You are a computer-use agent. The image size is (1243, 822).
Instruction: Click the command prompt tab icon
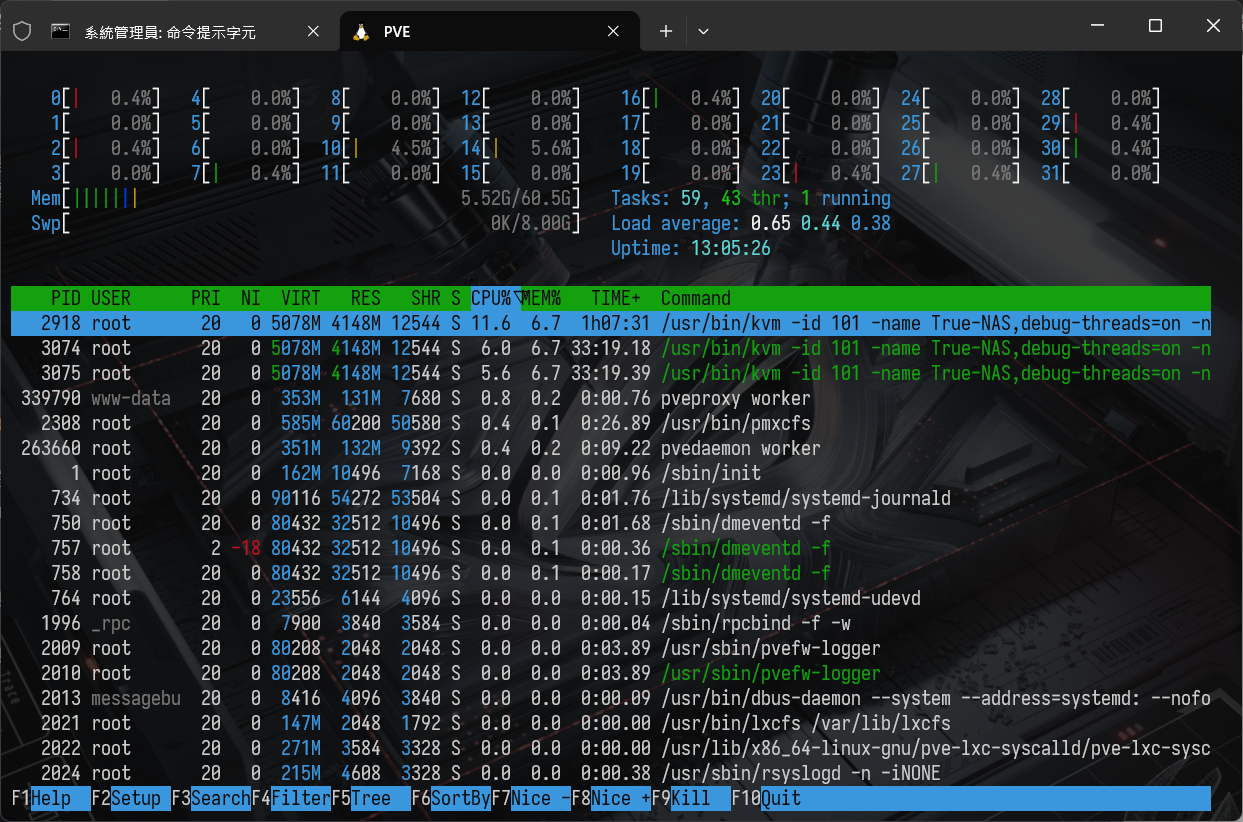[x=61, y=32]
